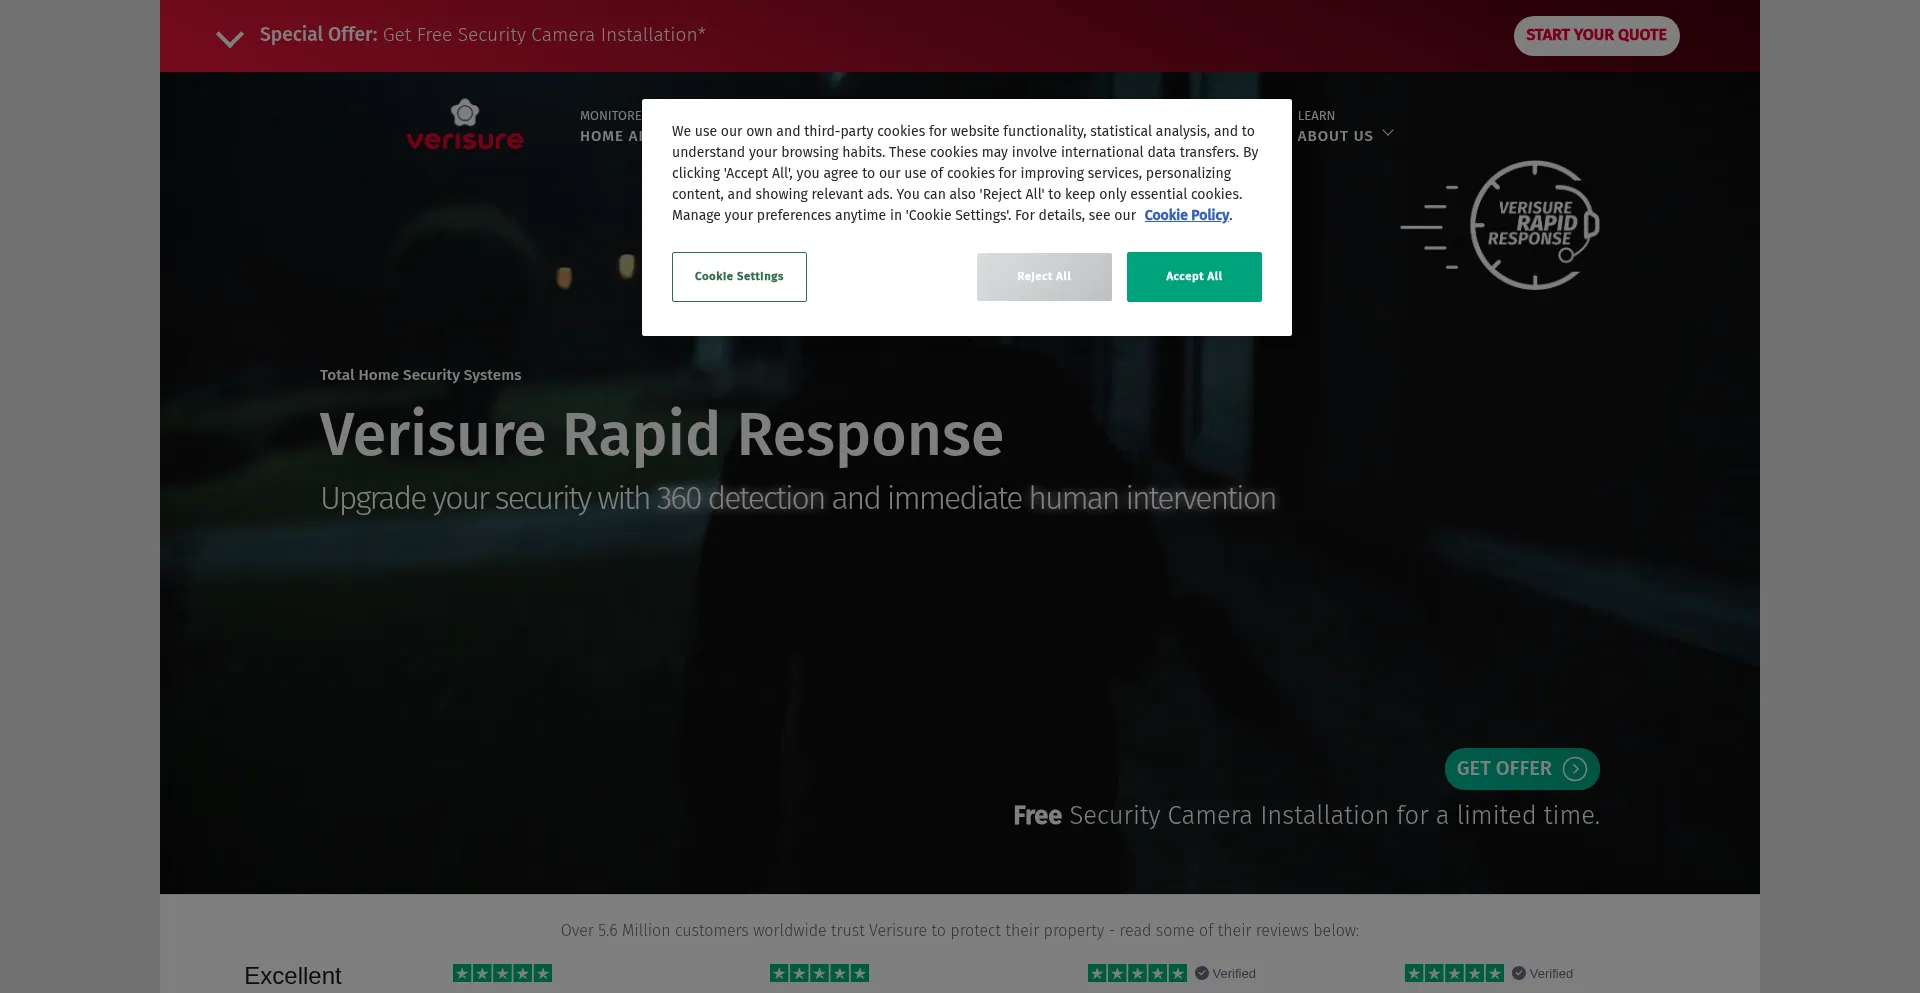Image resolution: width=1920 pixels, height=993 pixels.
Task: Click the third review's Verified badge
Action: tap(1225, 973)
